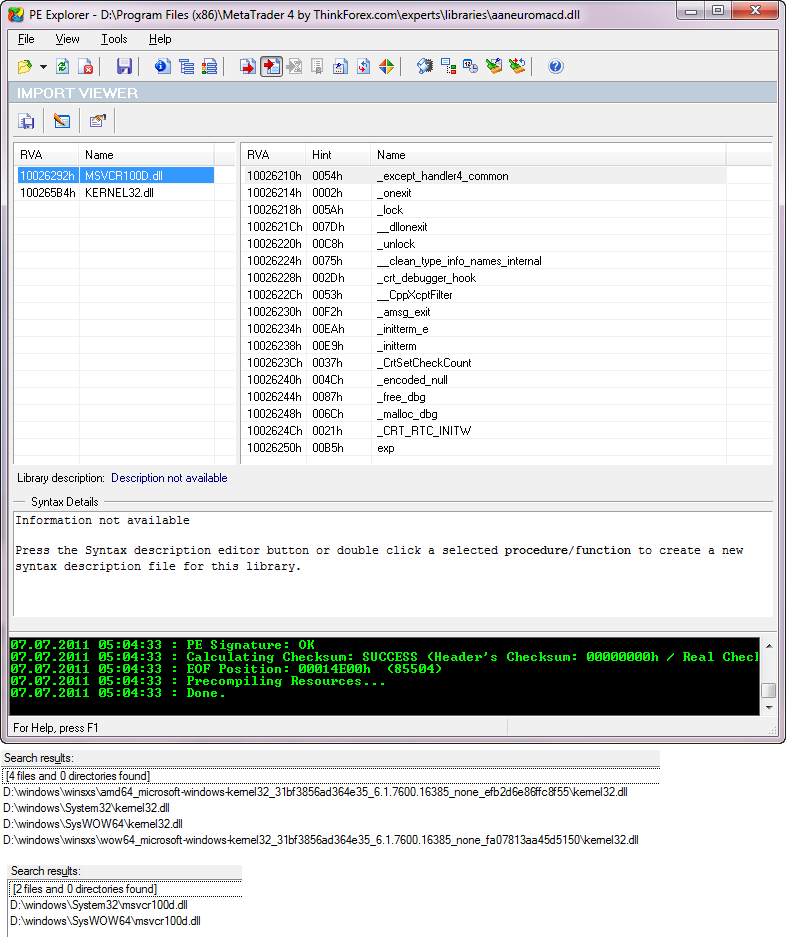Open the Debug Information viewer icon
Image resolution: width=792 pixels, height=944 pixels.
click(x=340, y=67)
